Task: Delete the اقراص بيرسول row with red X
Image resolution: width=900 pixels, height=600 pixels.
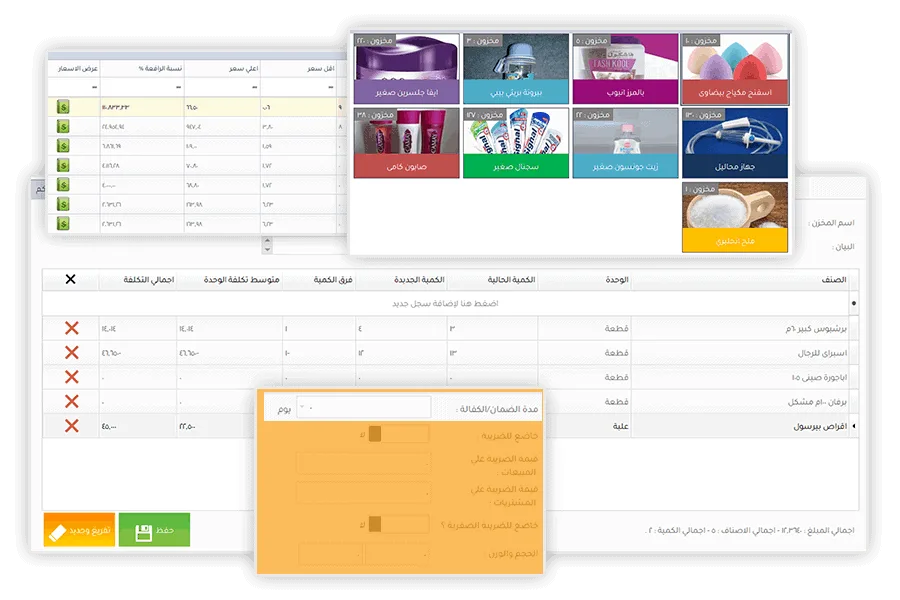Action: point(71,426)
